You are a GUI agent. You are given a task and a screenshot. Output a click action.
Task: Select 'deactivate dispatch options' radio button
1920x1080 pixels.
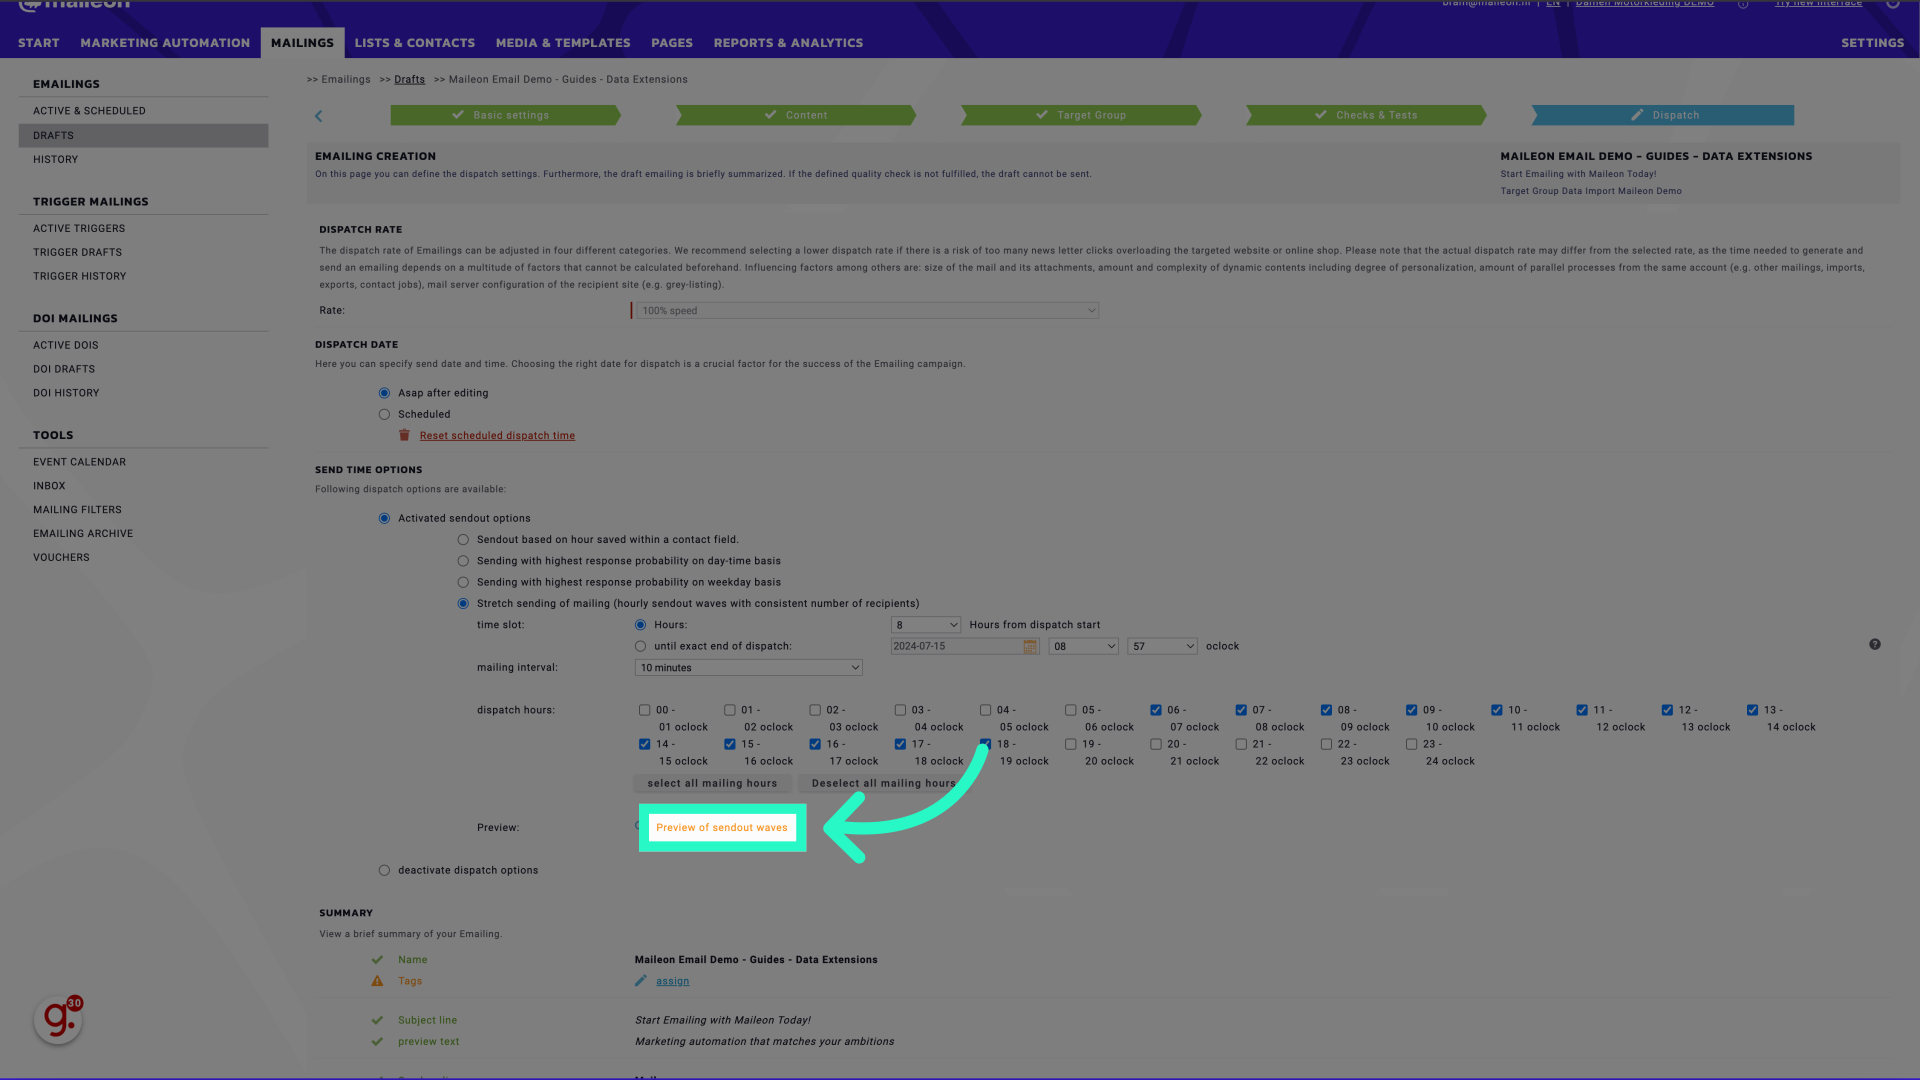point(384,870)
